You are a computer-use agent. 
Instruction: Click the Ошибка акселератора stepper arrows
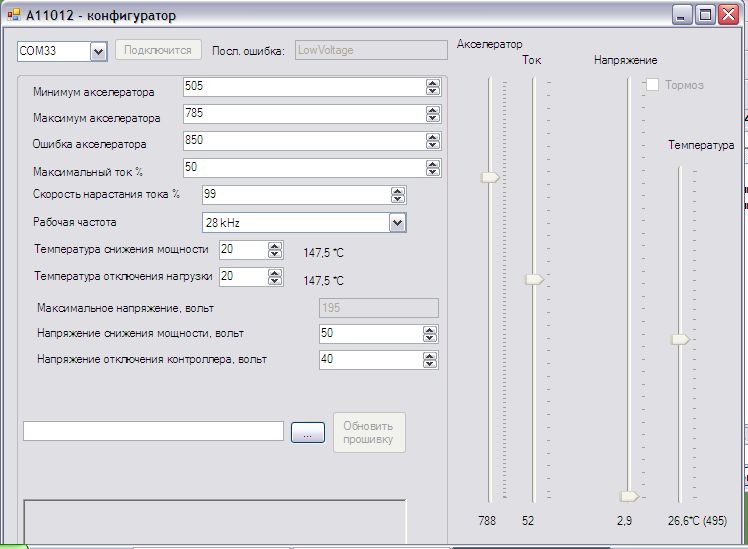432,141
